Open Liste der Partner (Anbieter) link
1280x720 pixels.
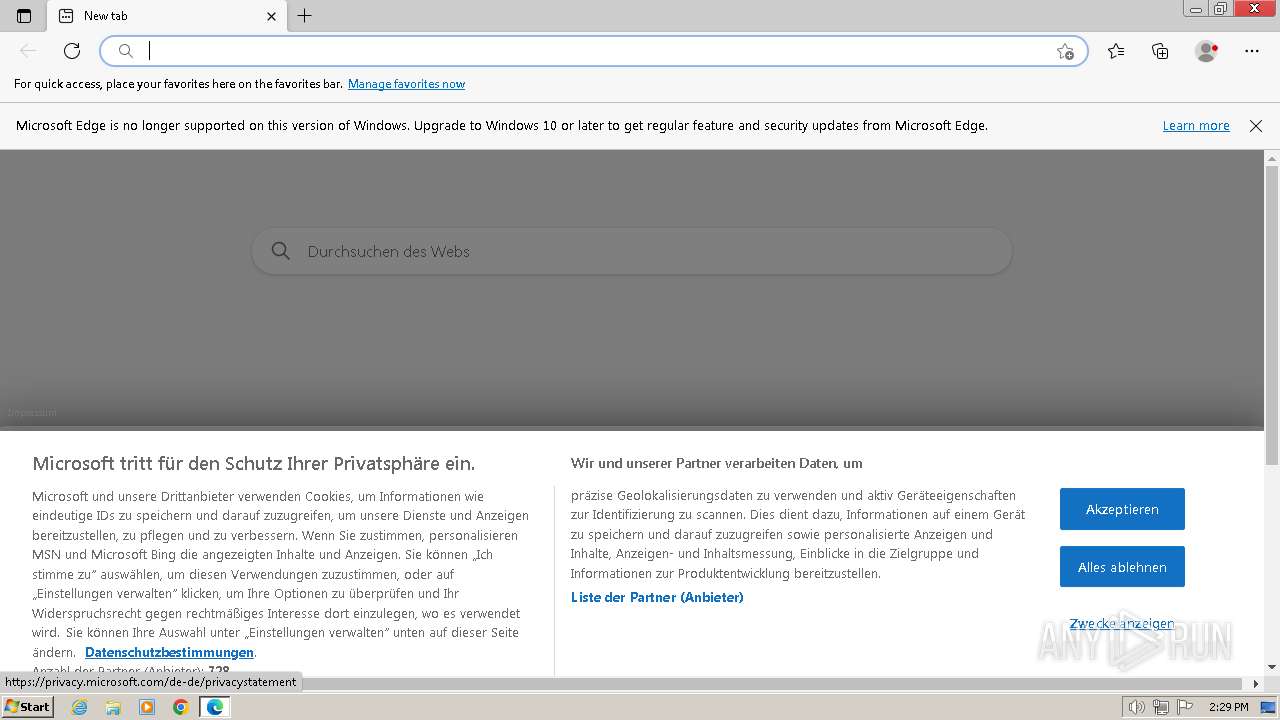[657, 597]
